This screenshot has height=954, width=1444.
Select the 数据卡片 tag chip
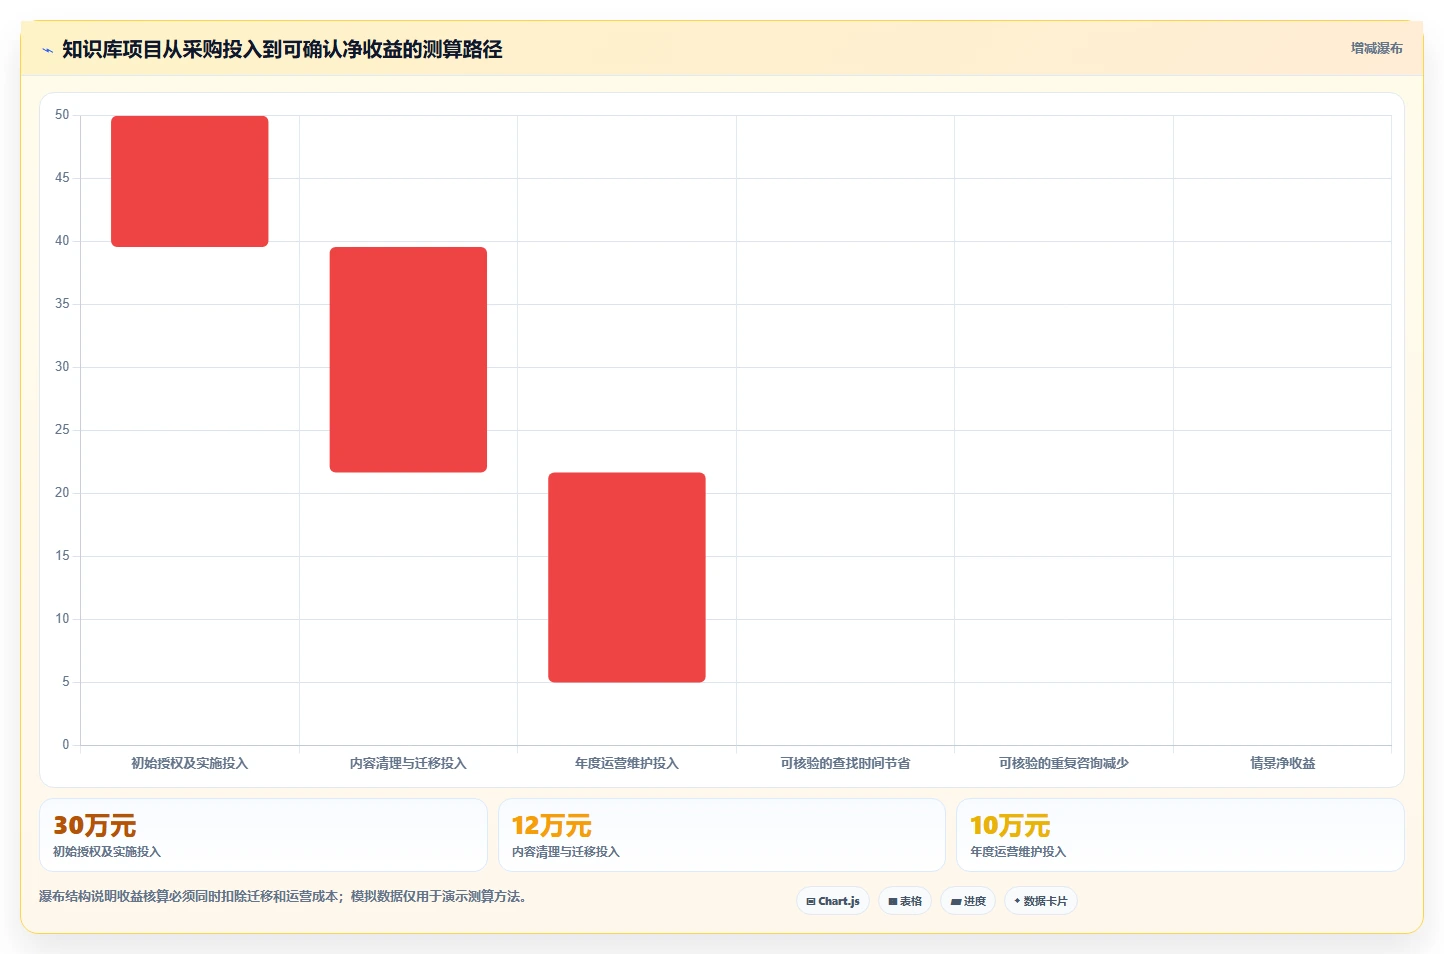[1041, 901]
